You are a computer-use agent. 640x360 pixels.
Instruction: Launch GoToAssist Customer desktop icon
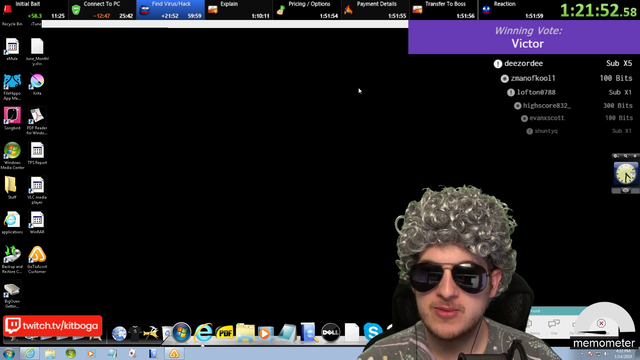37,260
